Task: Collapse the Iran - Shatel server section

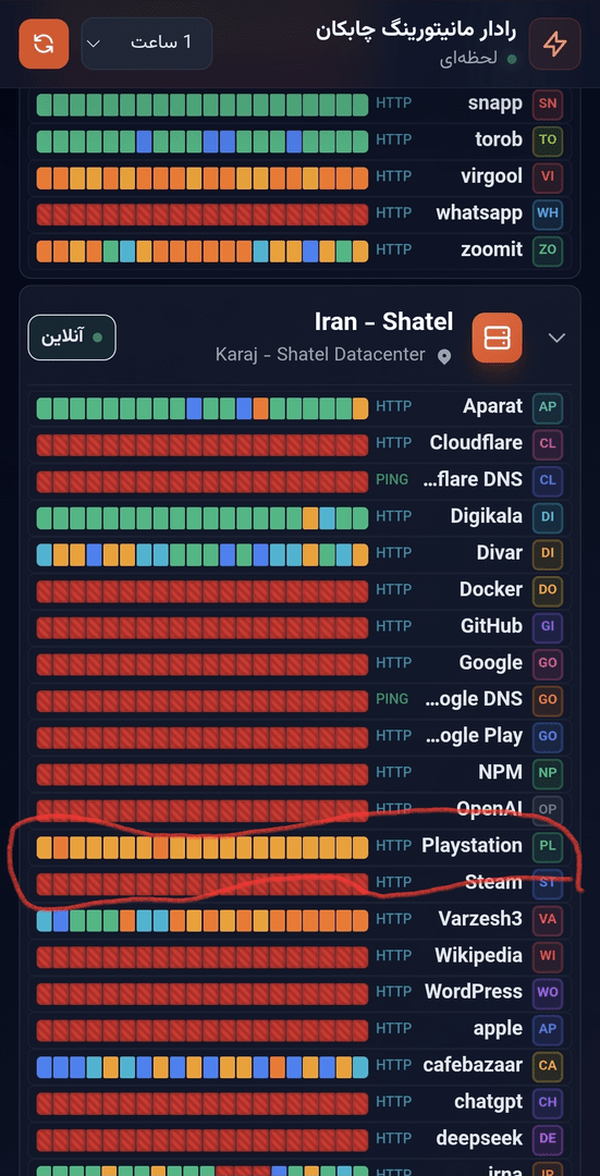Action: (x=556, y=338)
